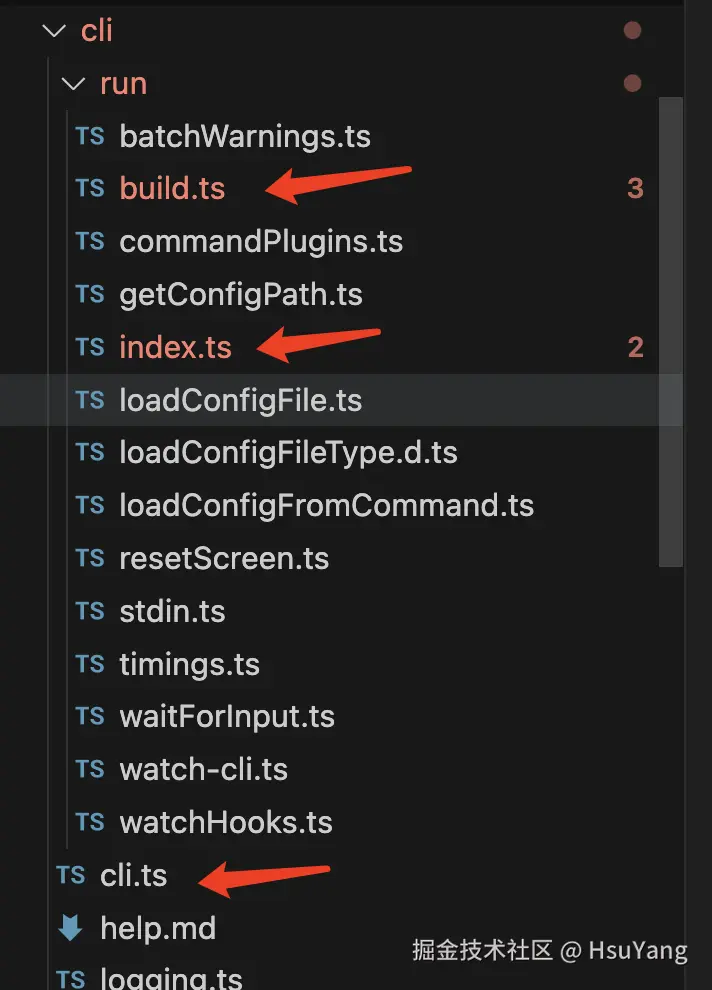712x990 pixels.
Task: Collapse the cli folder chevron
Action: click(54, 31)
